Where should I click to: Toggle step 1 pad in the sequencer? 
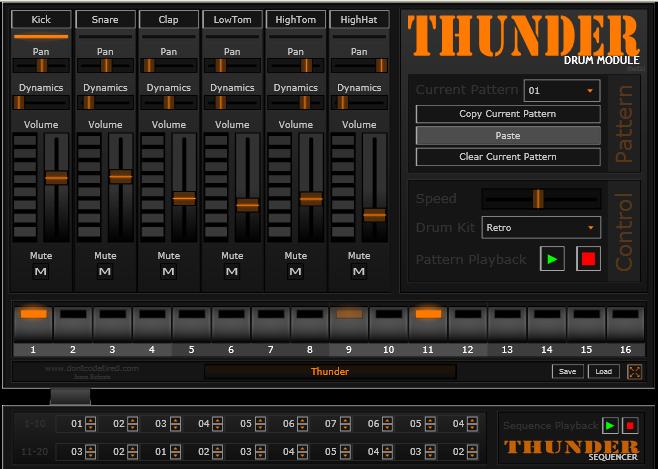click(33, 321)
